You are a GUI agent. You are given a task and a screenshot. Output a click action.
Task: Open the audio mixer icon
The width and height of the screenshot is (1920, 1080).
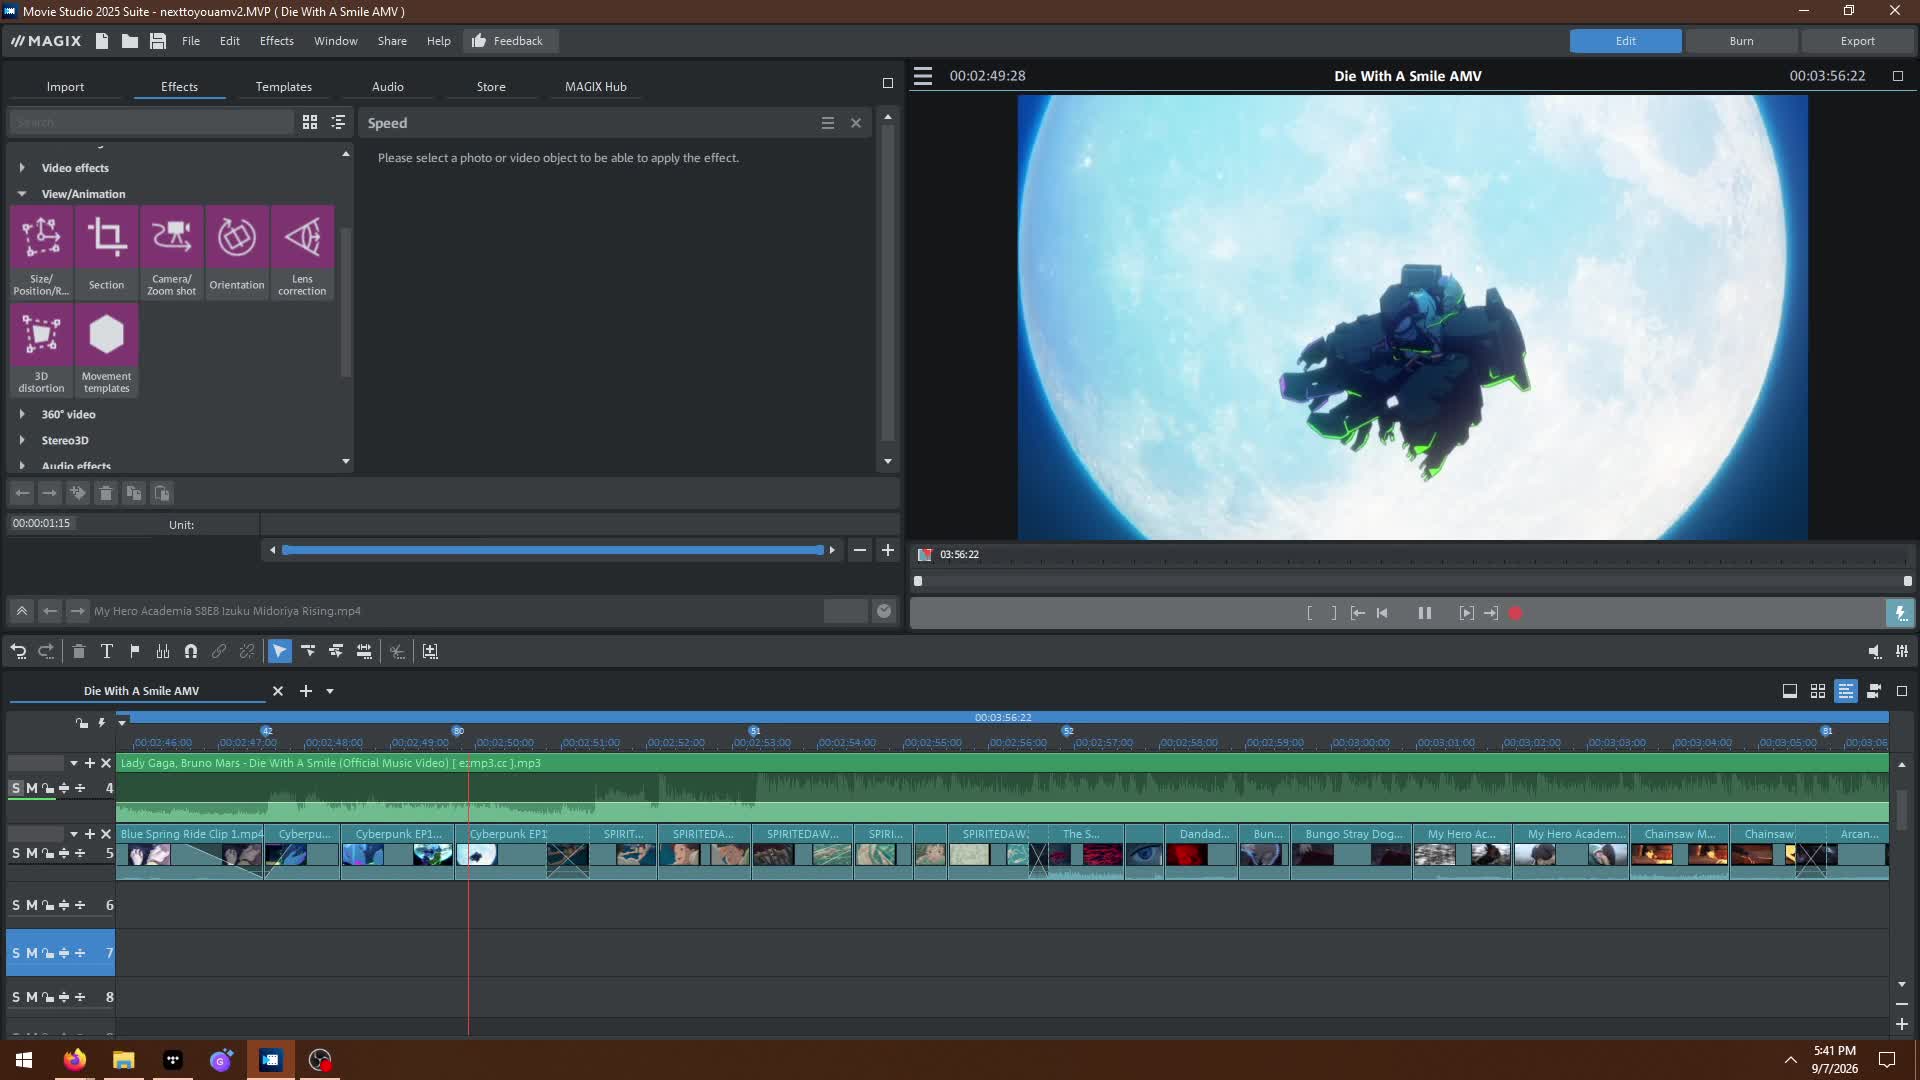(1902, 652)
